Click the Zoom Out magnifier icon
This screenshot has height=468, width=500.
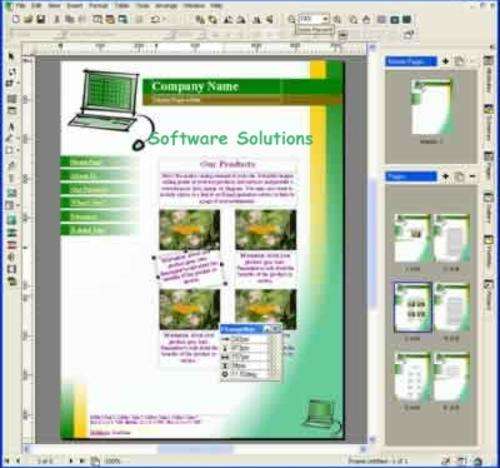291,19
